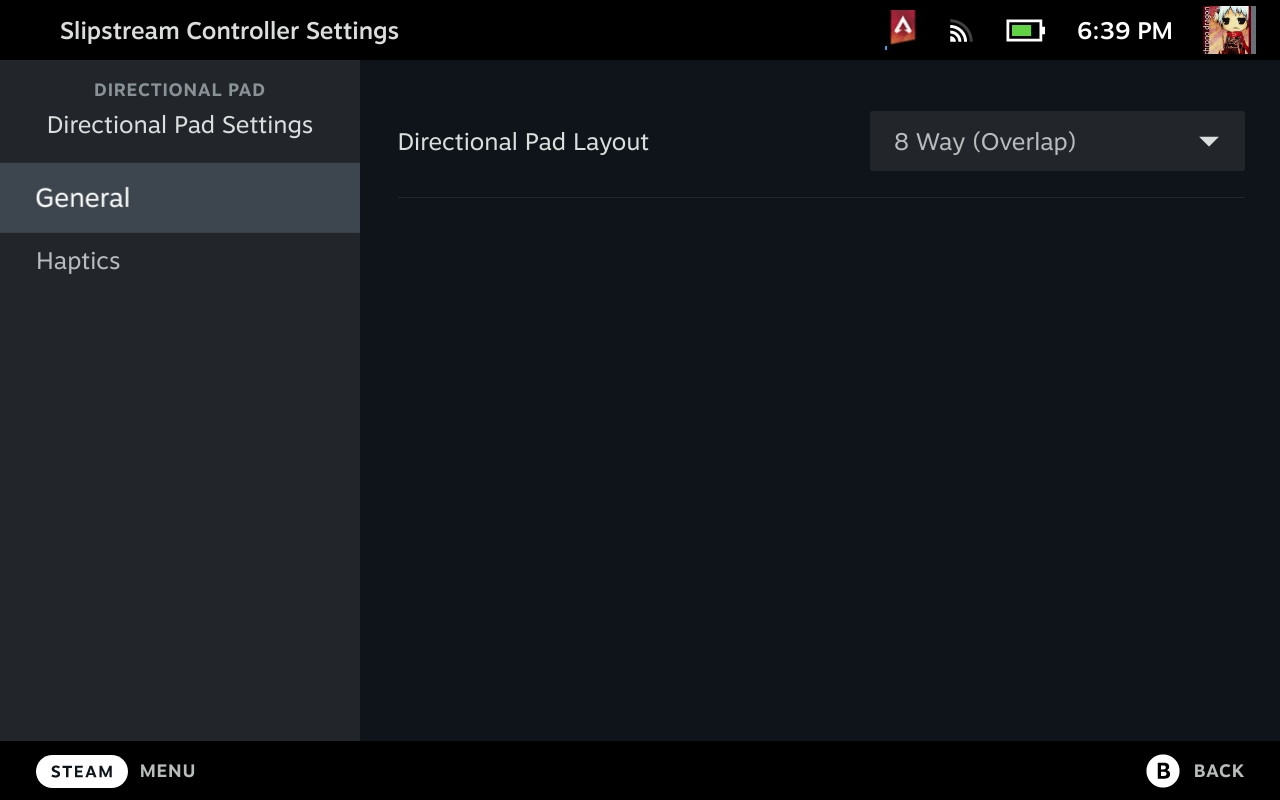This screenshot has width=1280, height=800.
Task: Click the empty area below Haptics
Action: pos(180,500)
